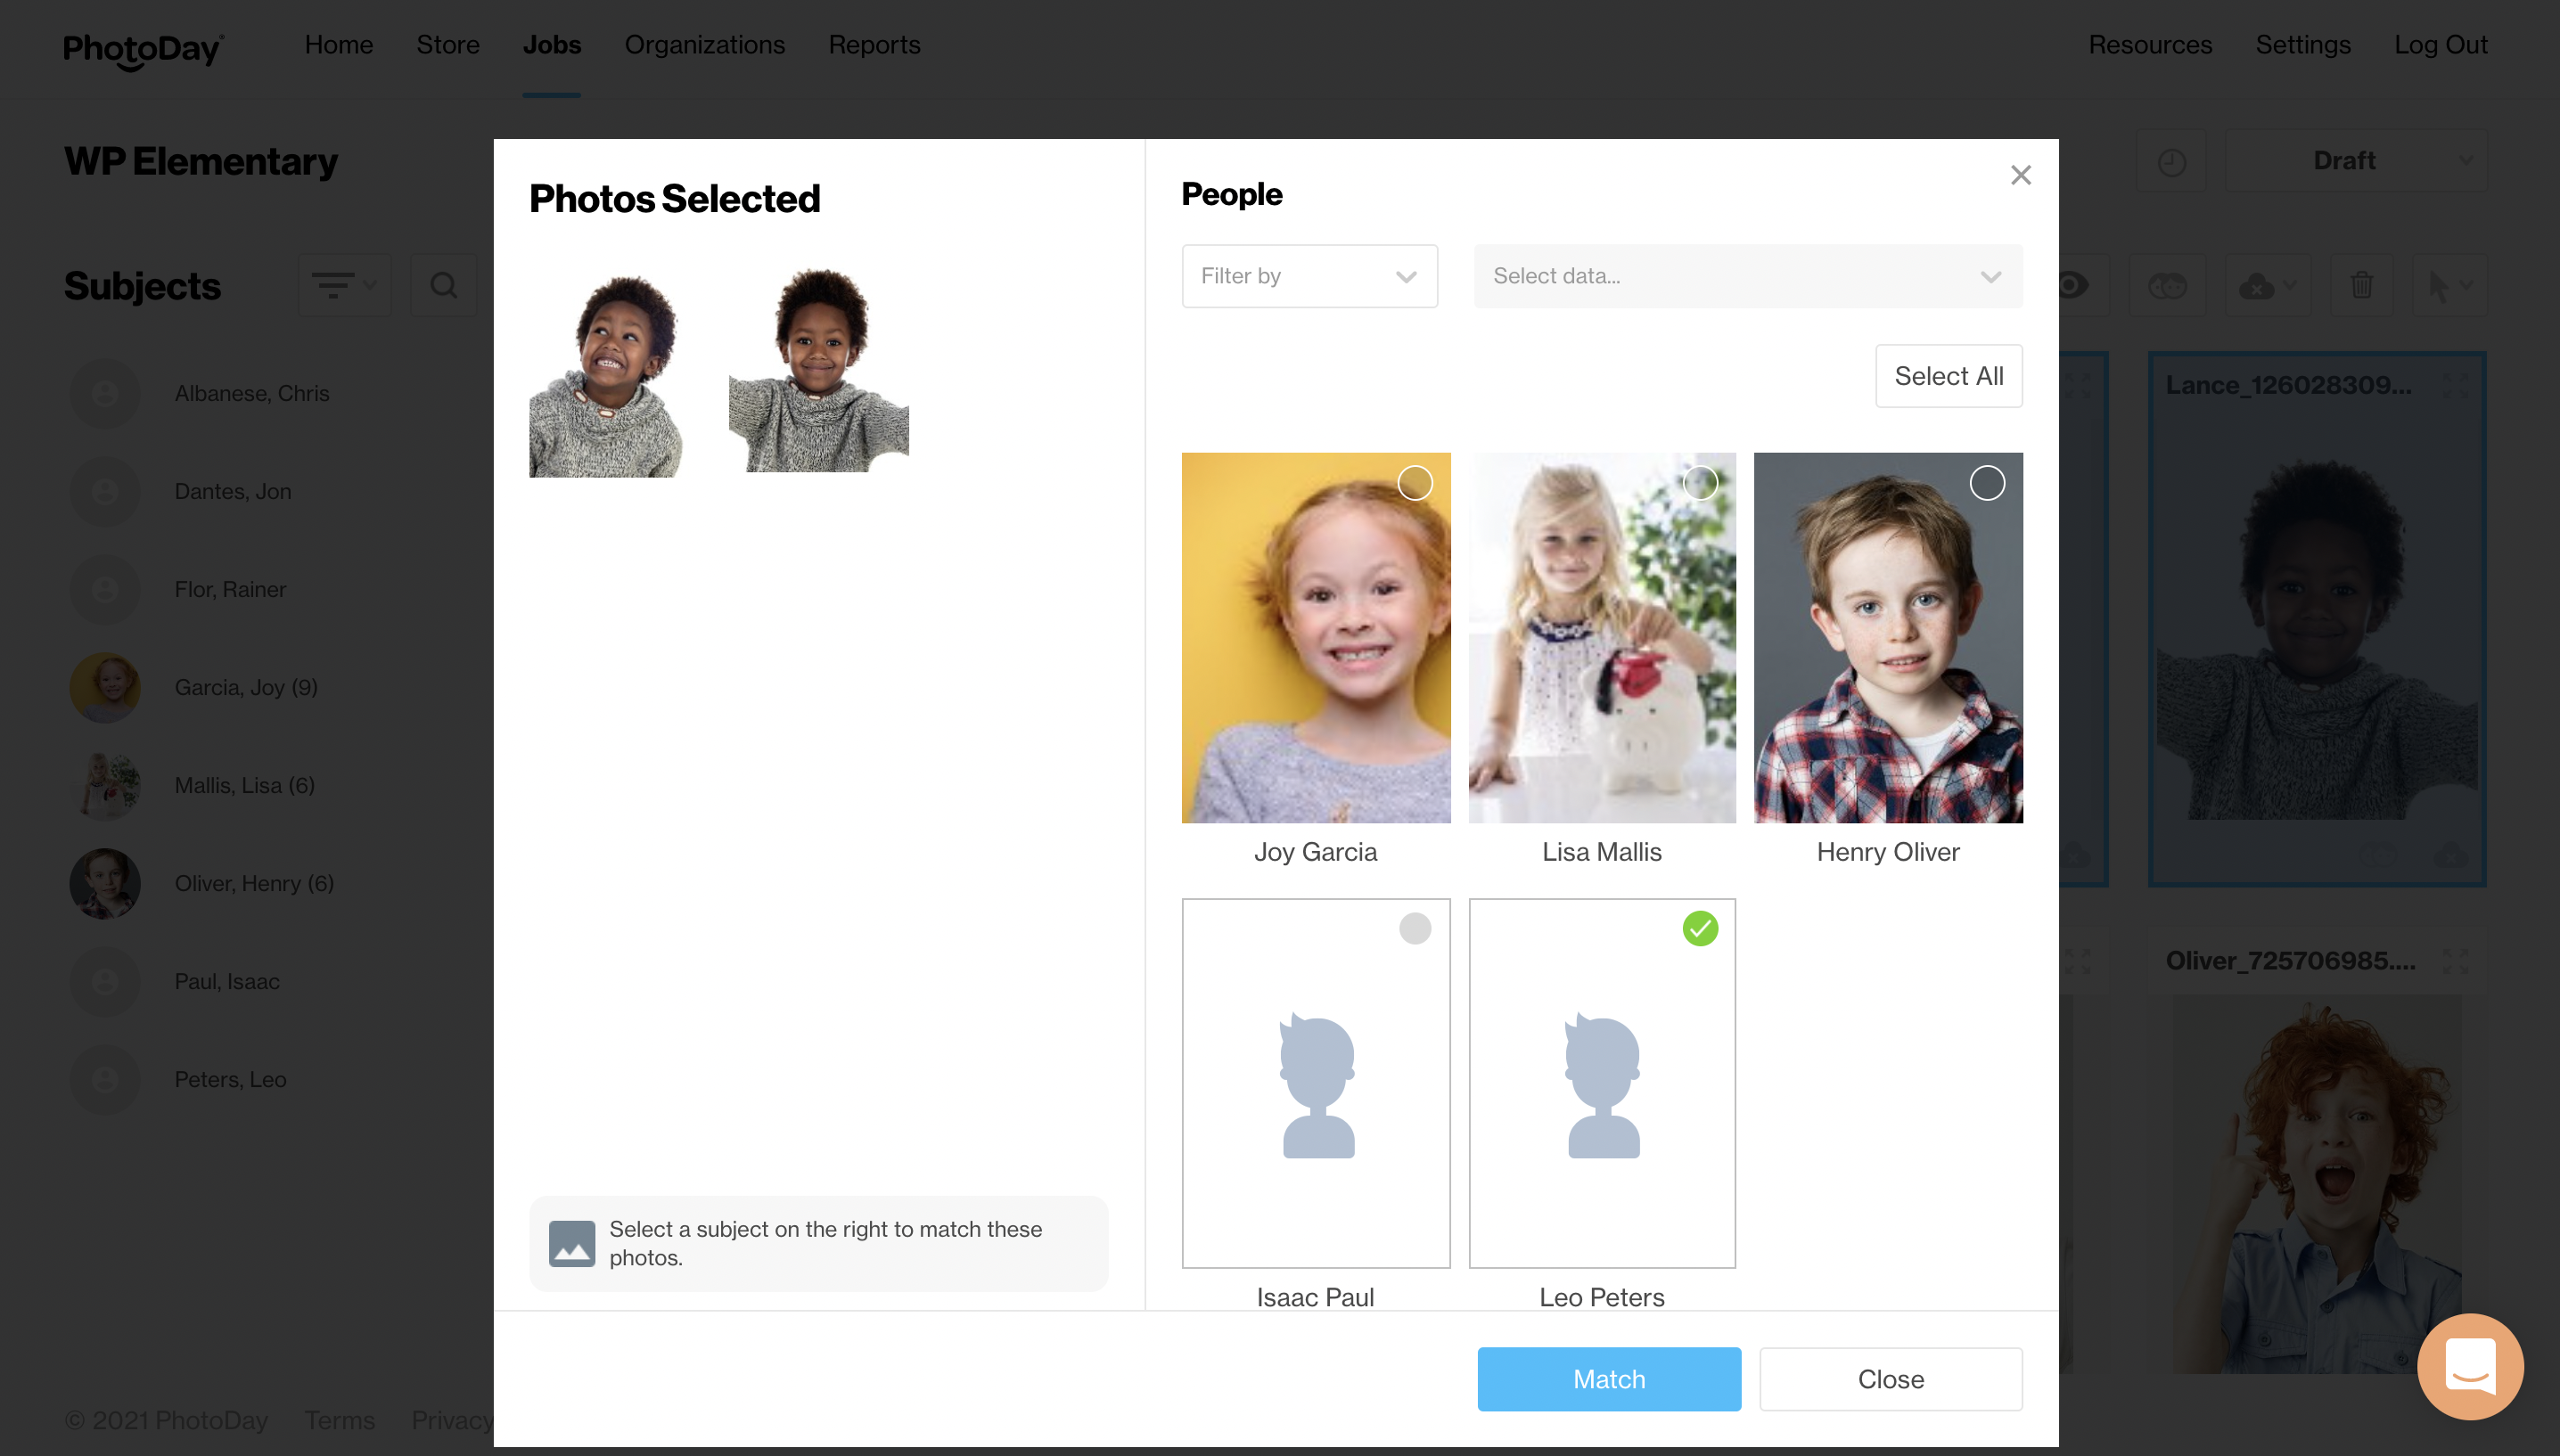Click the PhotoDay logo
This screenshot has width=2560, height=1456.
[x=144, y=50]
